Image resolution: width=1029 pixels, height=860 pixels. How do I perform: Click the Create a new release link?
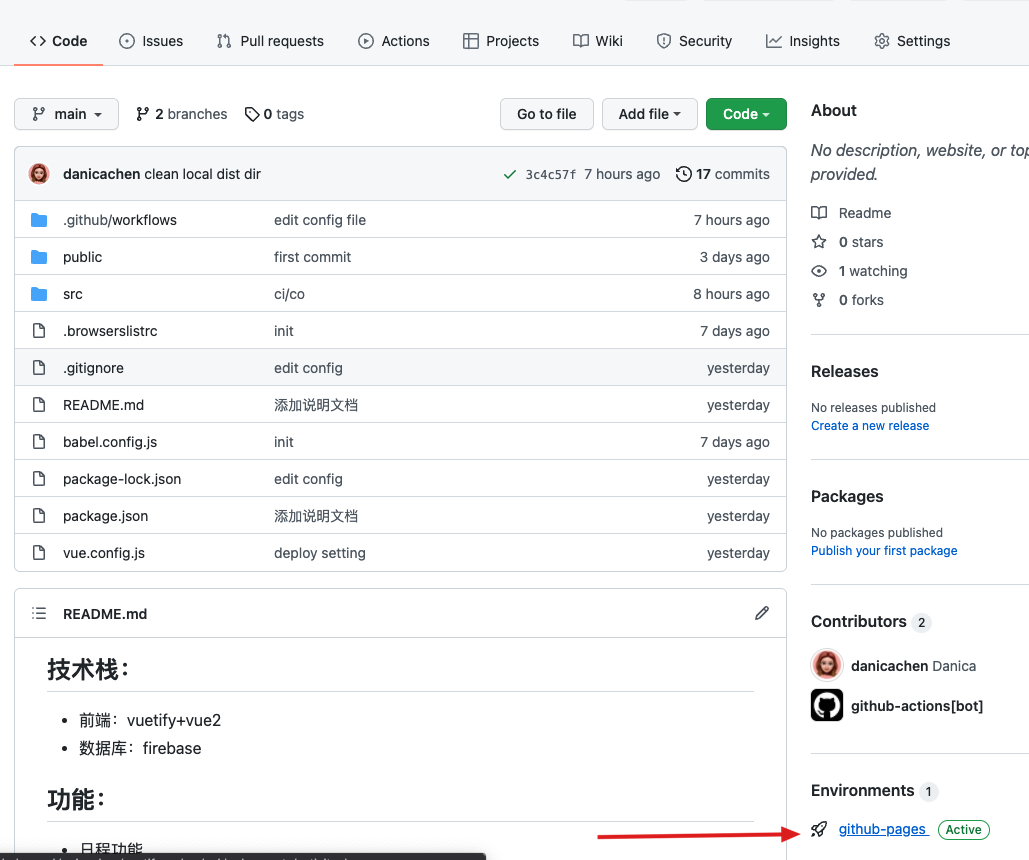click(x=869, y=426)
